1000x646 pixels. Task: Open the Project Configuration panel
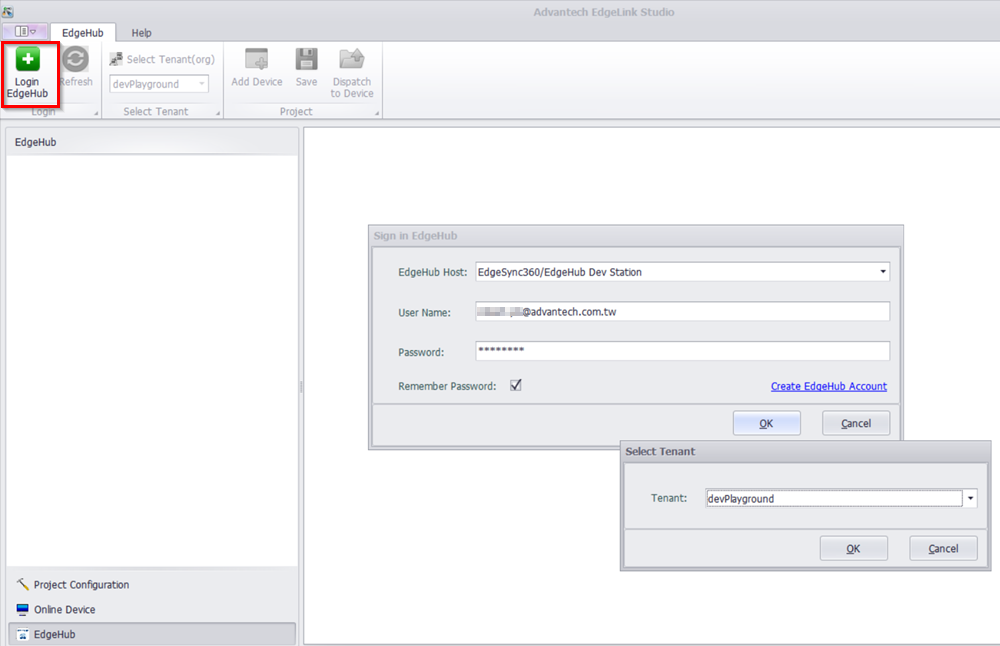click(81, 585)
